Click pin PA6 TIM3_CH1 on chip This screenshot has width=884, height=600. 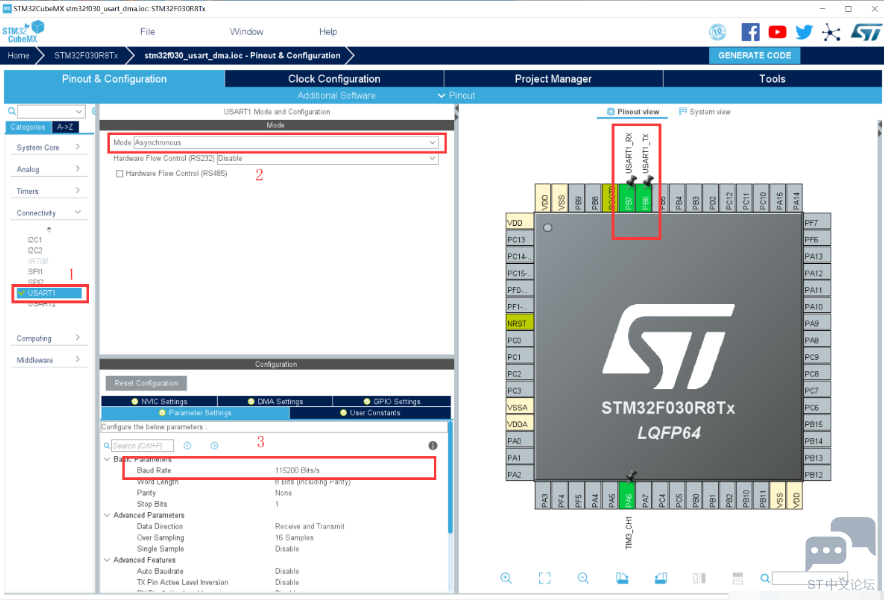[628, 496]
